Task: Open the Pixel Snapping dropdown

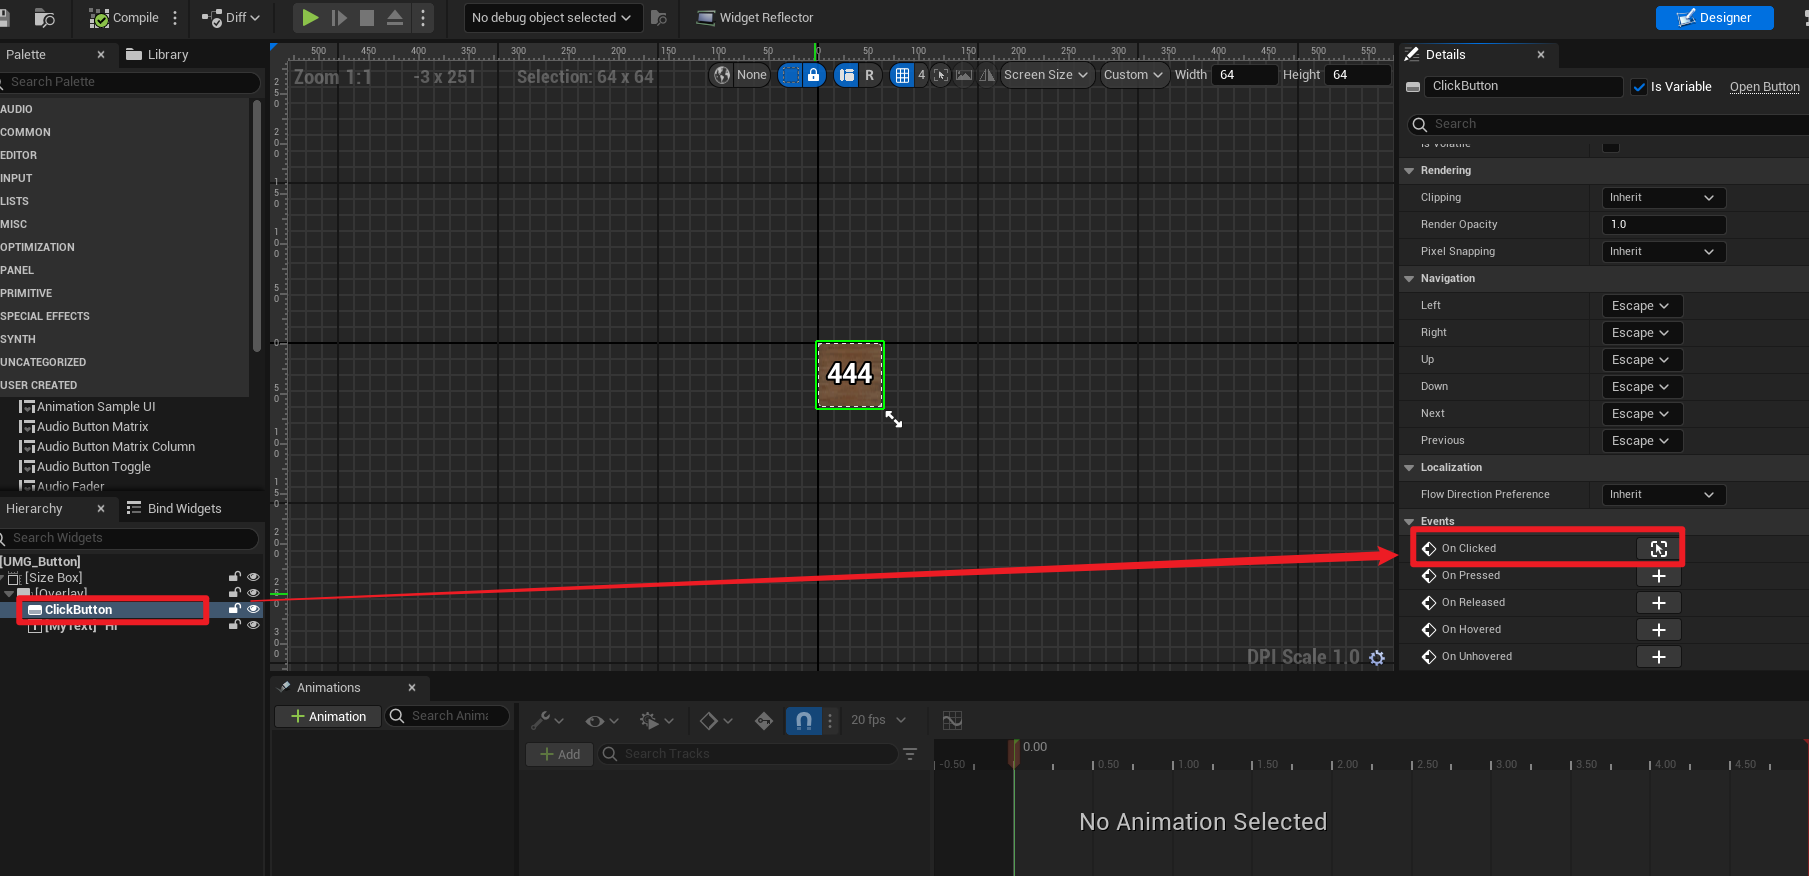Action: 1664,252
